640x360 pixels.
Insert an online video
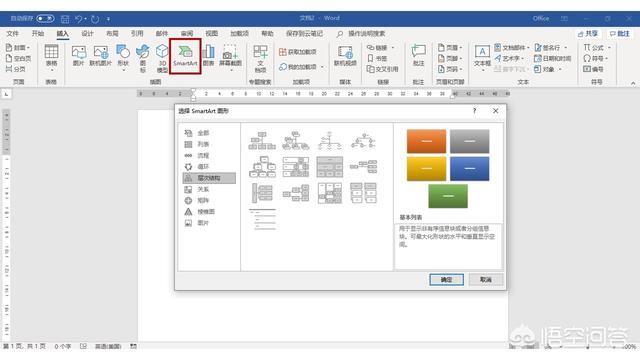point(345,56)
